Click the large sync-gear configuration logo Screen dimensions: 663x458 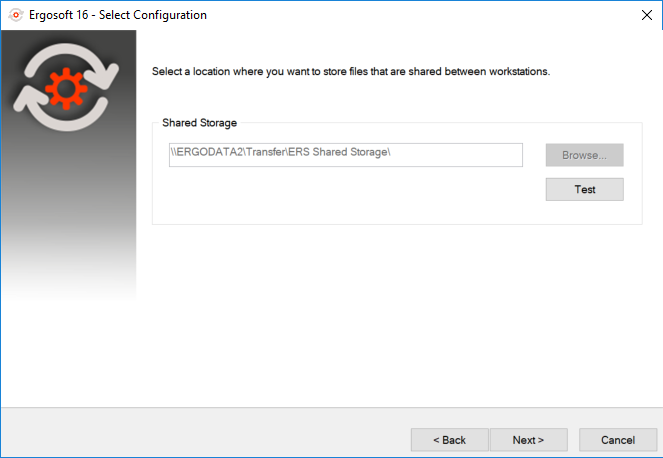pyautogui.click(x=66, y=87)
